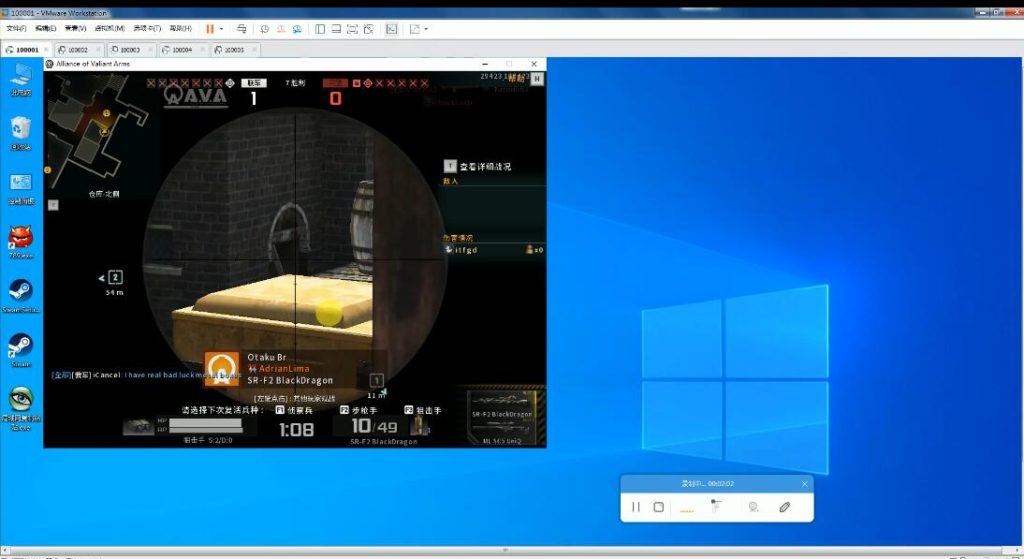The height and width of the screenshot is (559, 1024).
Task: Select 步枪手 as next respawn class
Action: point(359,410)
